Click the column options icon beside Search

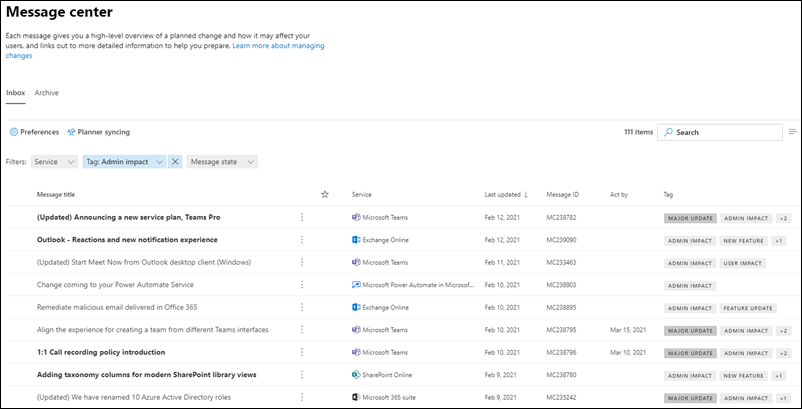793,132
